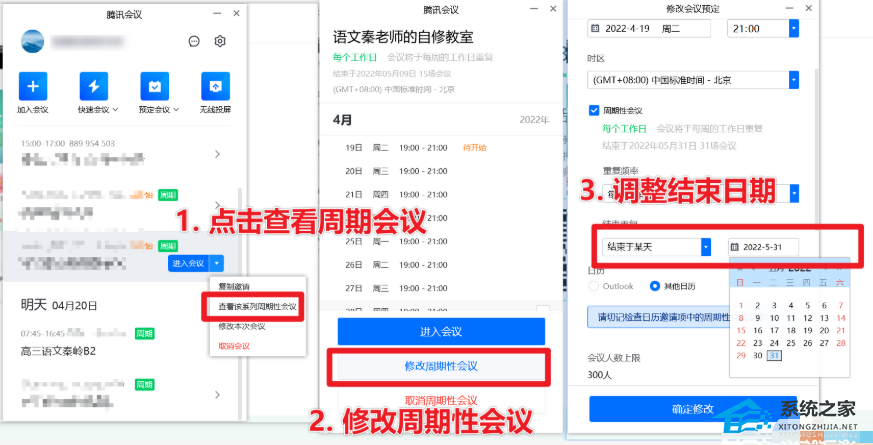The height and width of the screenshot is (445, 873).
Task: Open the Schedule Meeting (预定会议) calendar icon
Action: 154,86
